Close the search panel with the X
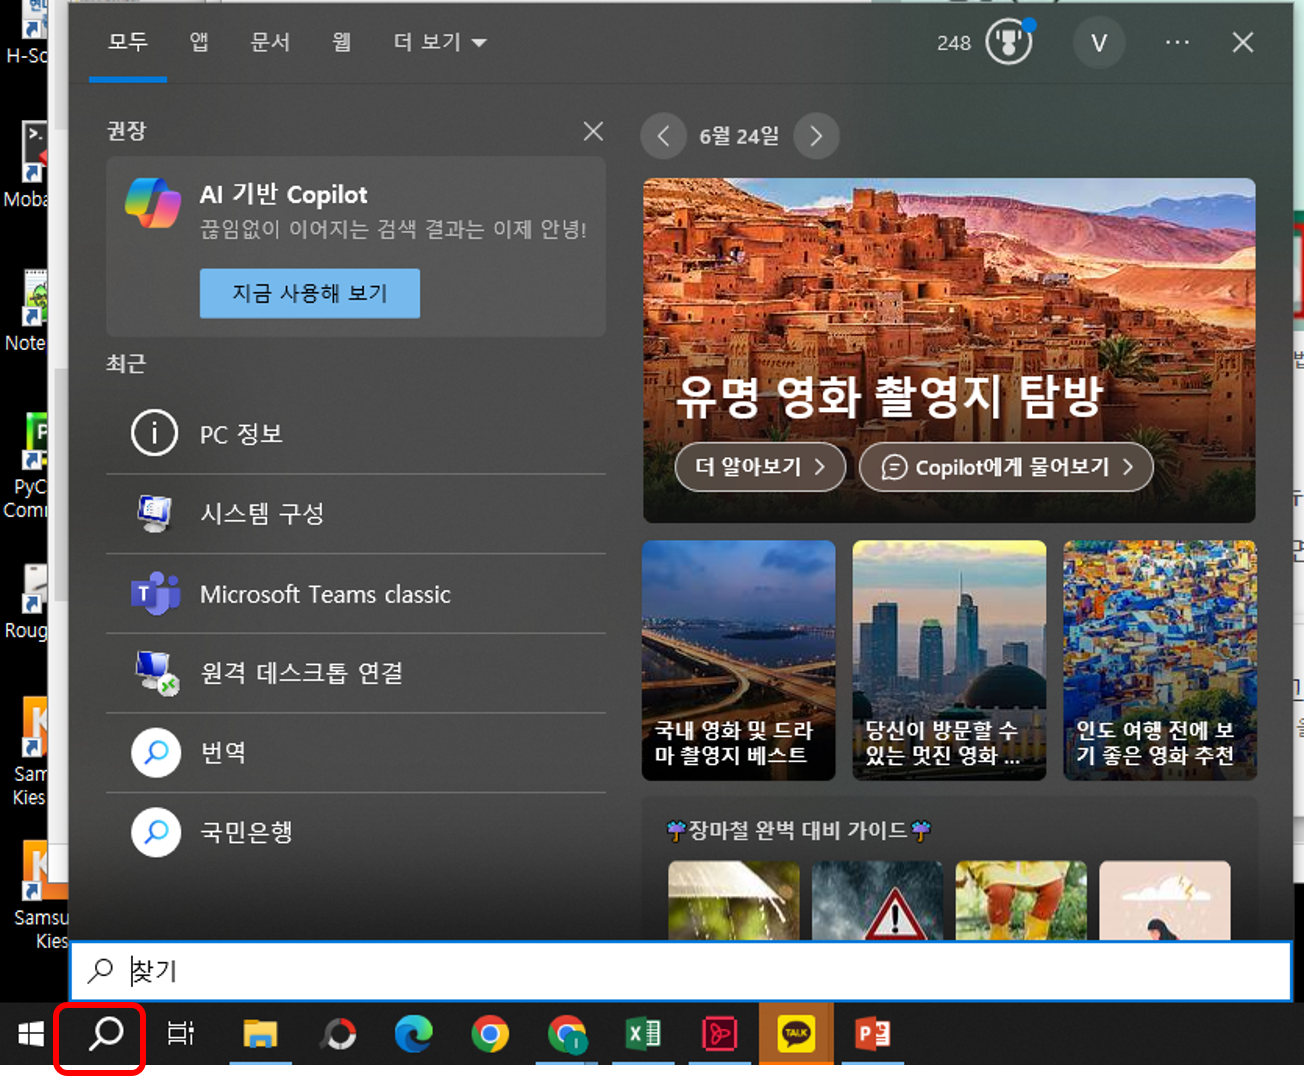Screen dimensions: 1304x1076 pos(1243,42)
